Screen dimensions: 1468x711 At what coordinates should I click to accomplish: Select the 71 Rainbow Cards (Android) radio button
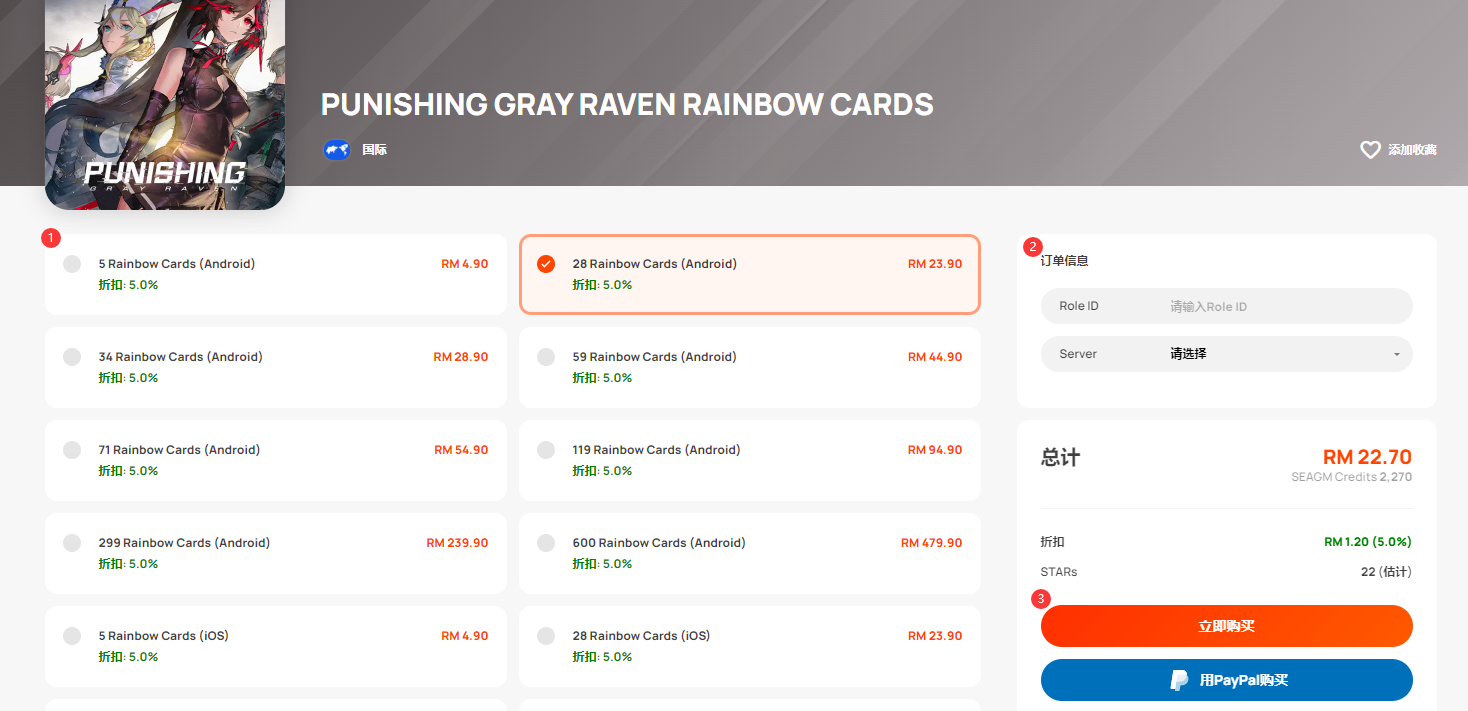72,450
